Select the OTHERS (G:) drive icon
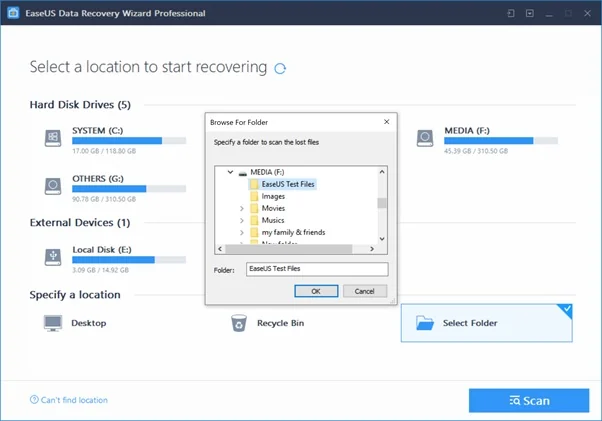 coord(53,185)
